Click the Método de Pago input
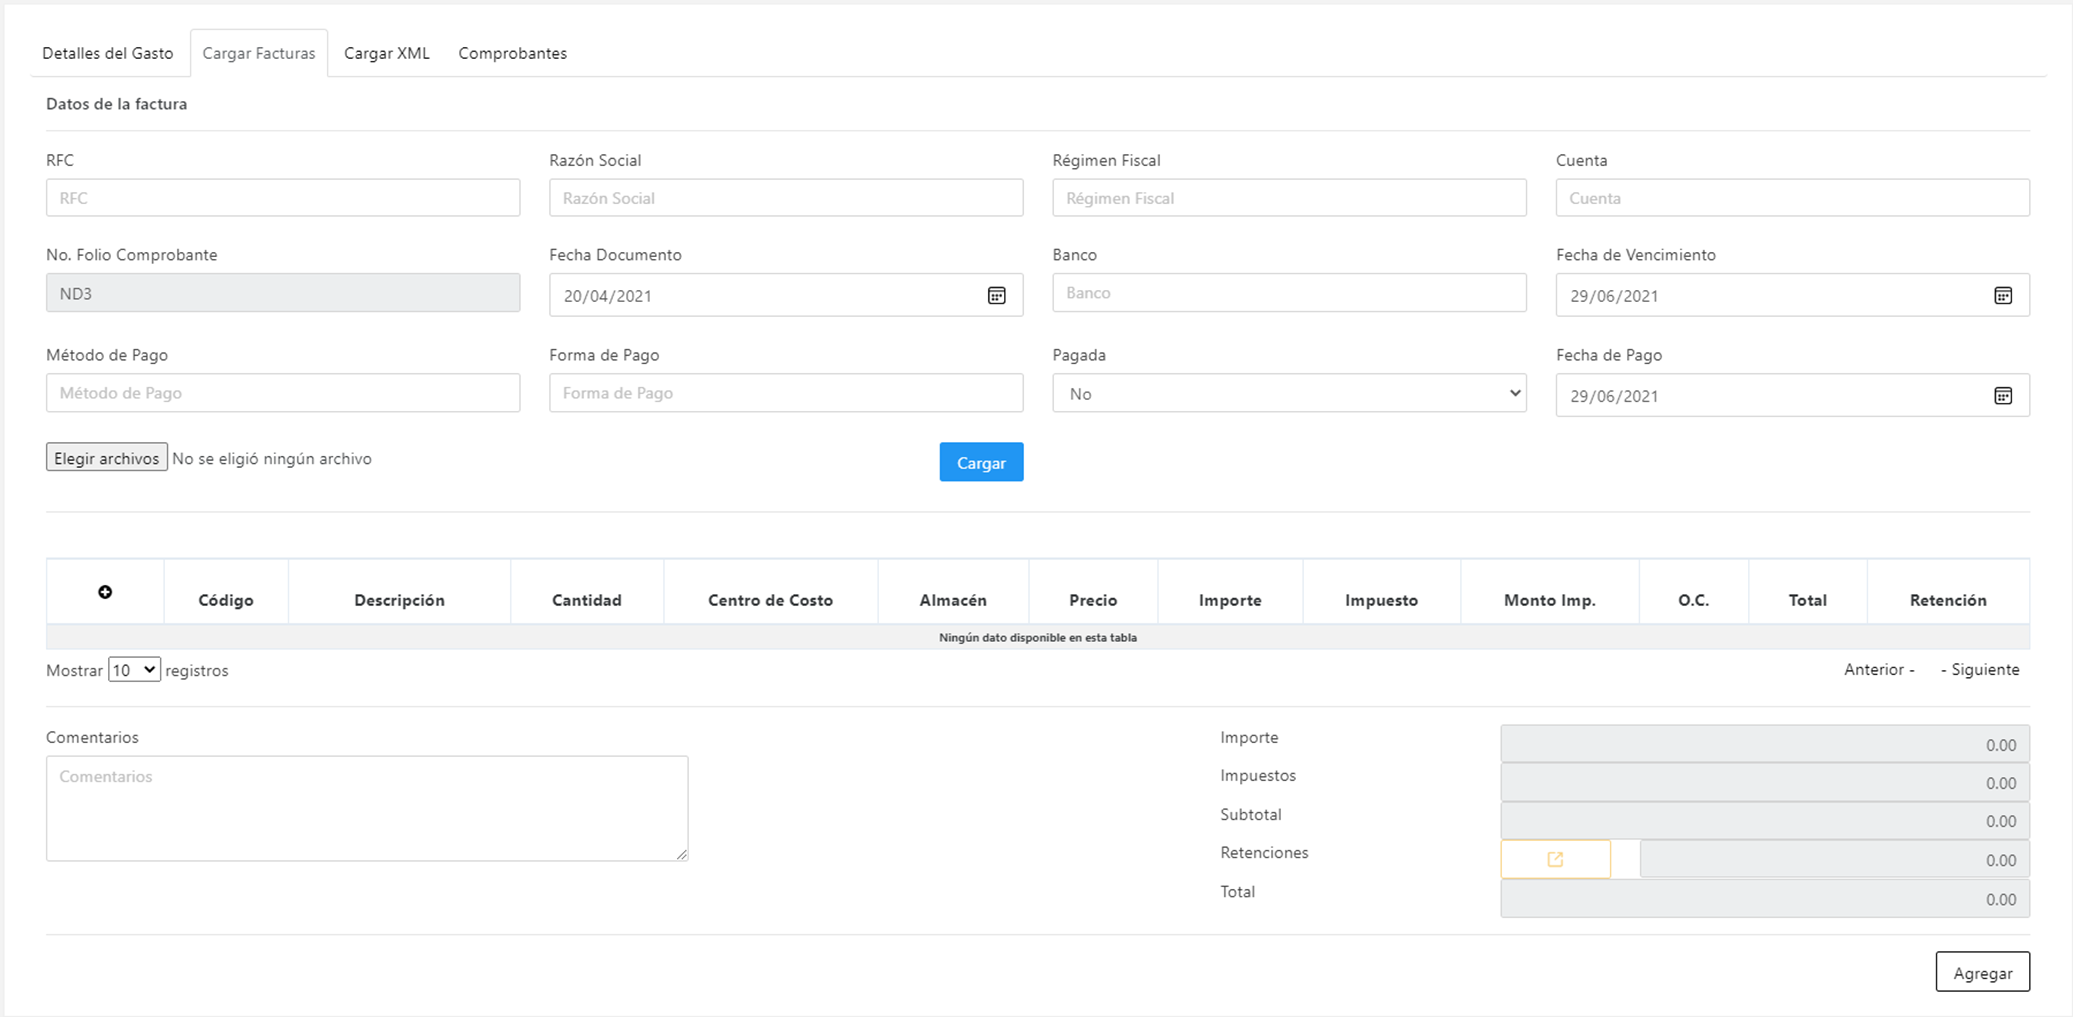This screenshot has height=1017, width=2073. 283,393
